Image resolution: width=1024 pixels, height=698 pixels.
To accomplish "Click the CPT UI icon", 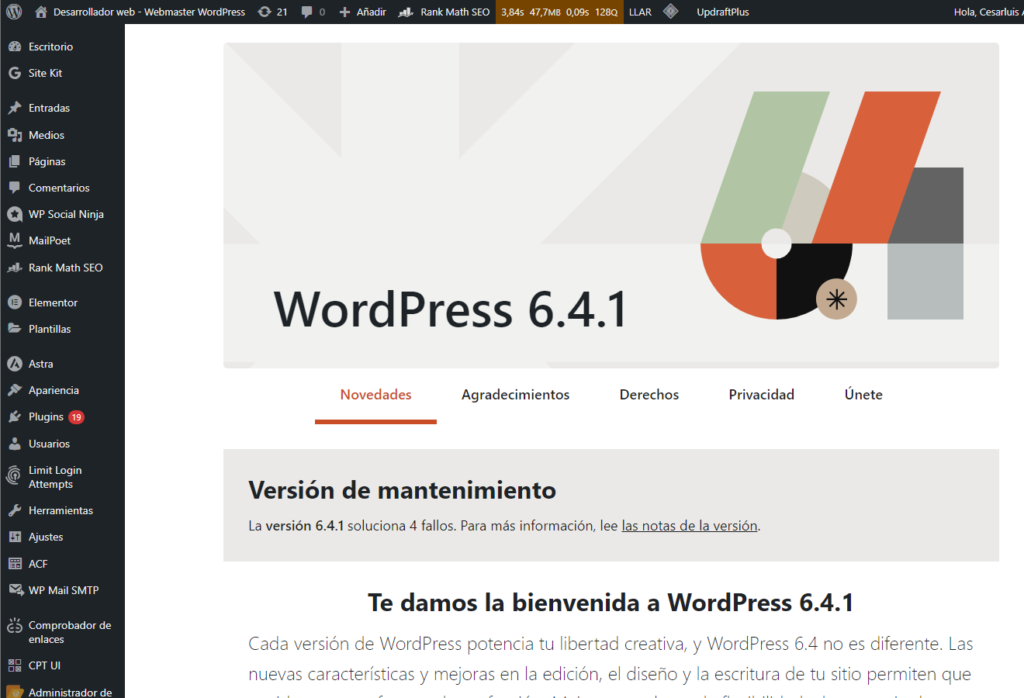I will (14, 665).
